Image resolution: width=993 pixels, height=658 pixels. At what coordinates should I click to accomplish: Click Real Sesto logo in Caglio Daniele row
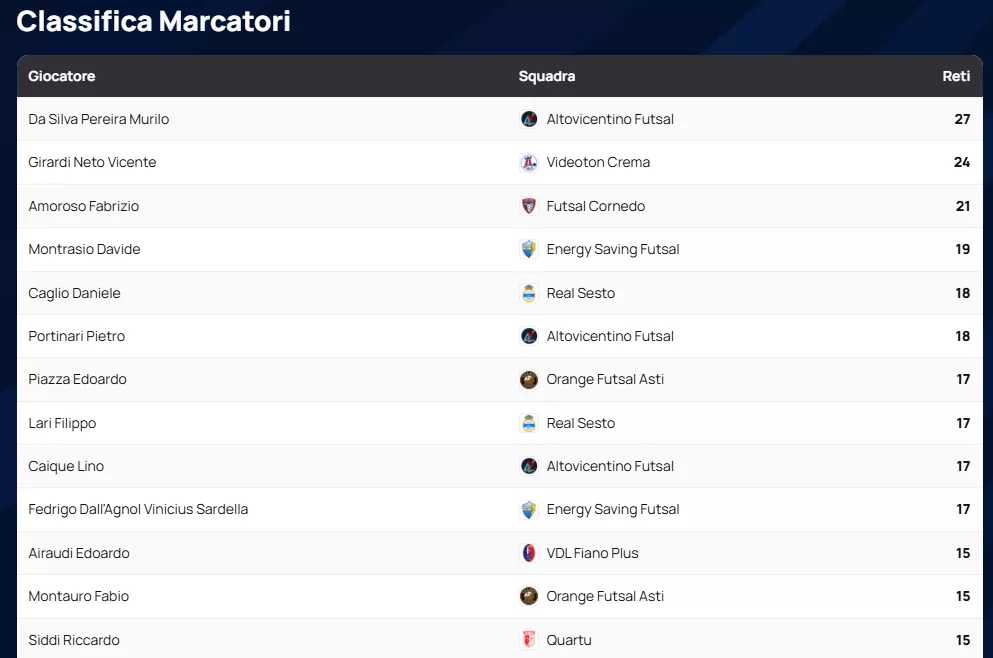[x=529, y=293]
